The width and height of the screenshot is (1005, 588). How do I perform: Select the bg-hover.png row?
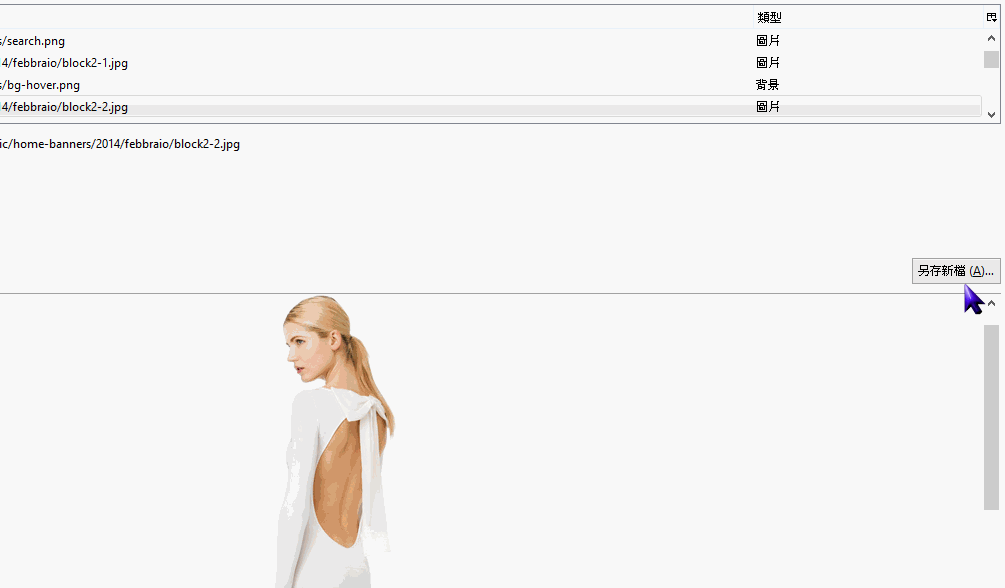pos(490,85)
